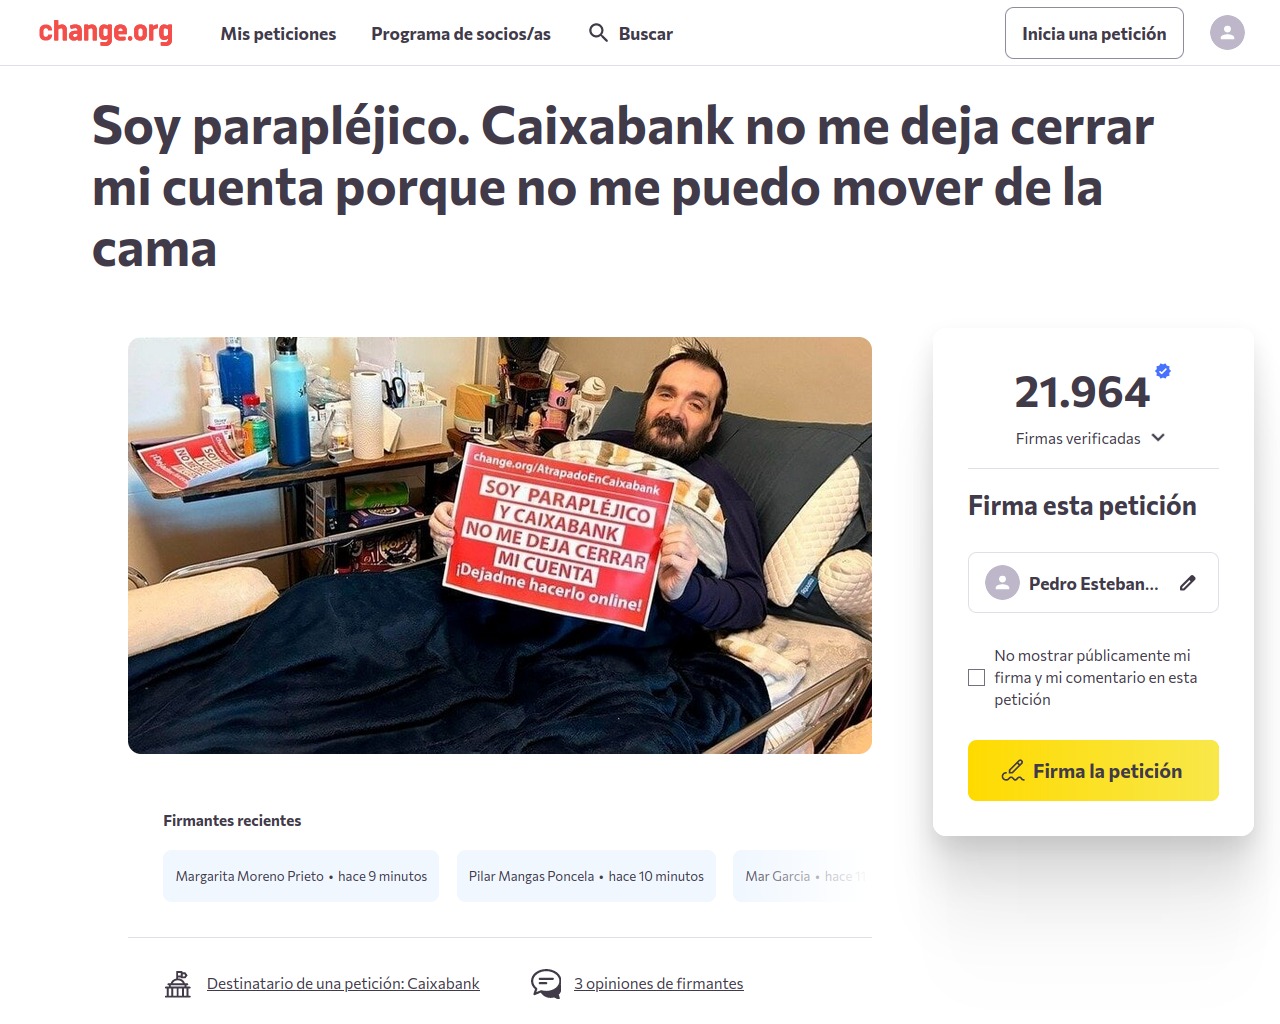The image size is (1280, 1024).
Task: Click the blue verified badge icon
Action: (x=1163, y=371)
